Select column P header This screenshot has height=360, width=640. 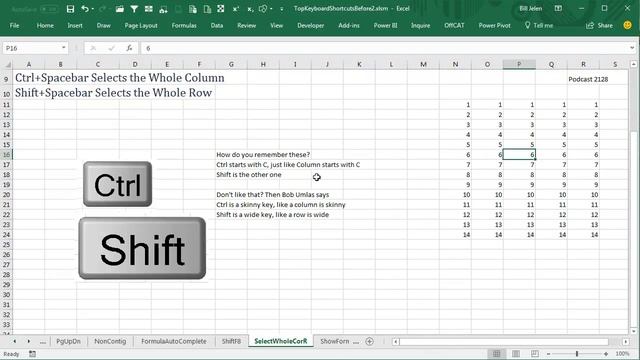click(x=519, y=64)
